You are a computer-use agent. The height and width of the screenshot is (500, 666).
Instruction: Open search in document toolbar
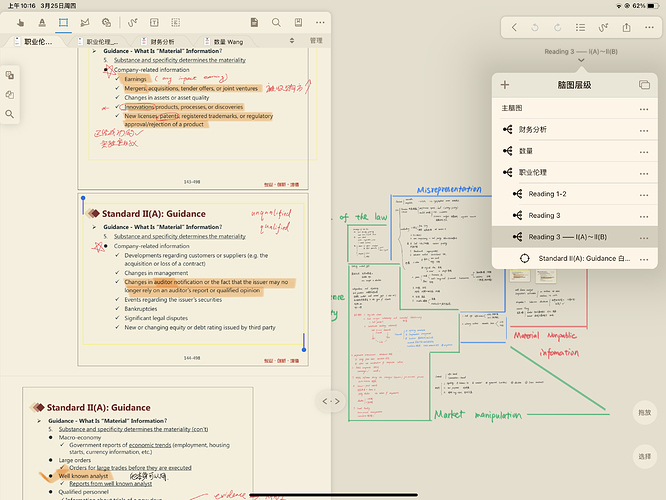coord(276,23)
